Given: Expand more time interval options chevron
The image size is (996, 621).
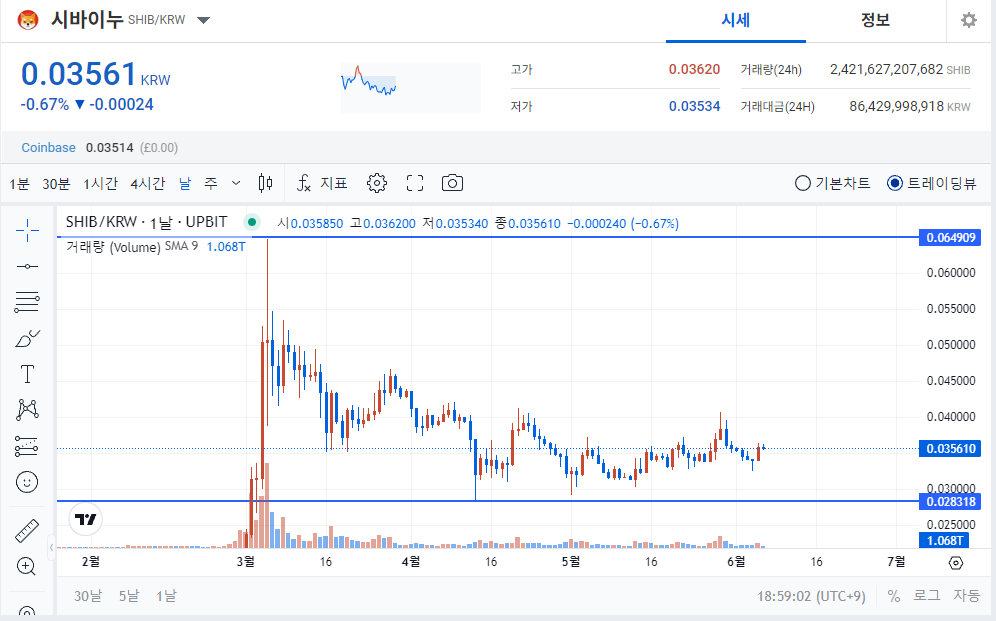Looking at the screenshot, I should tap(236, 184).
